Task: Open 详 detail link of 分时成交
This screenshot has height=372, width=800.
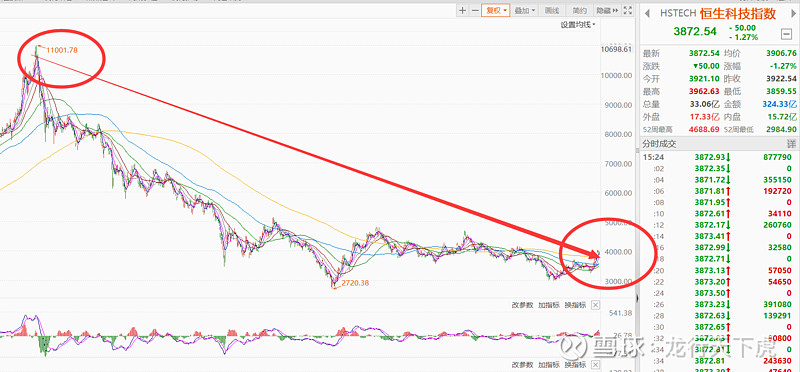Action: click(791, 144)
